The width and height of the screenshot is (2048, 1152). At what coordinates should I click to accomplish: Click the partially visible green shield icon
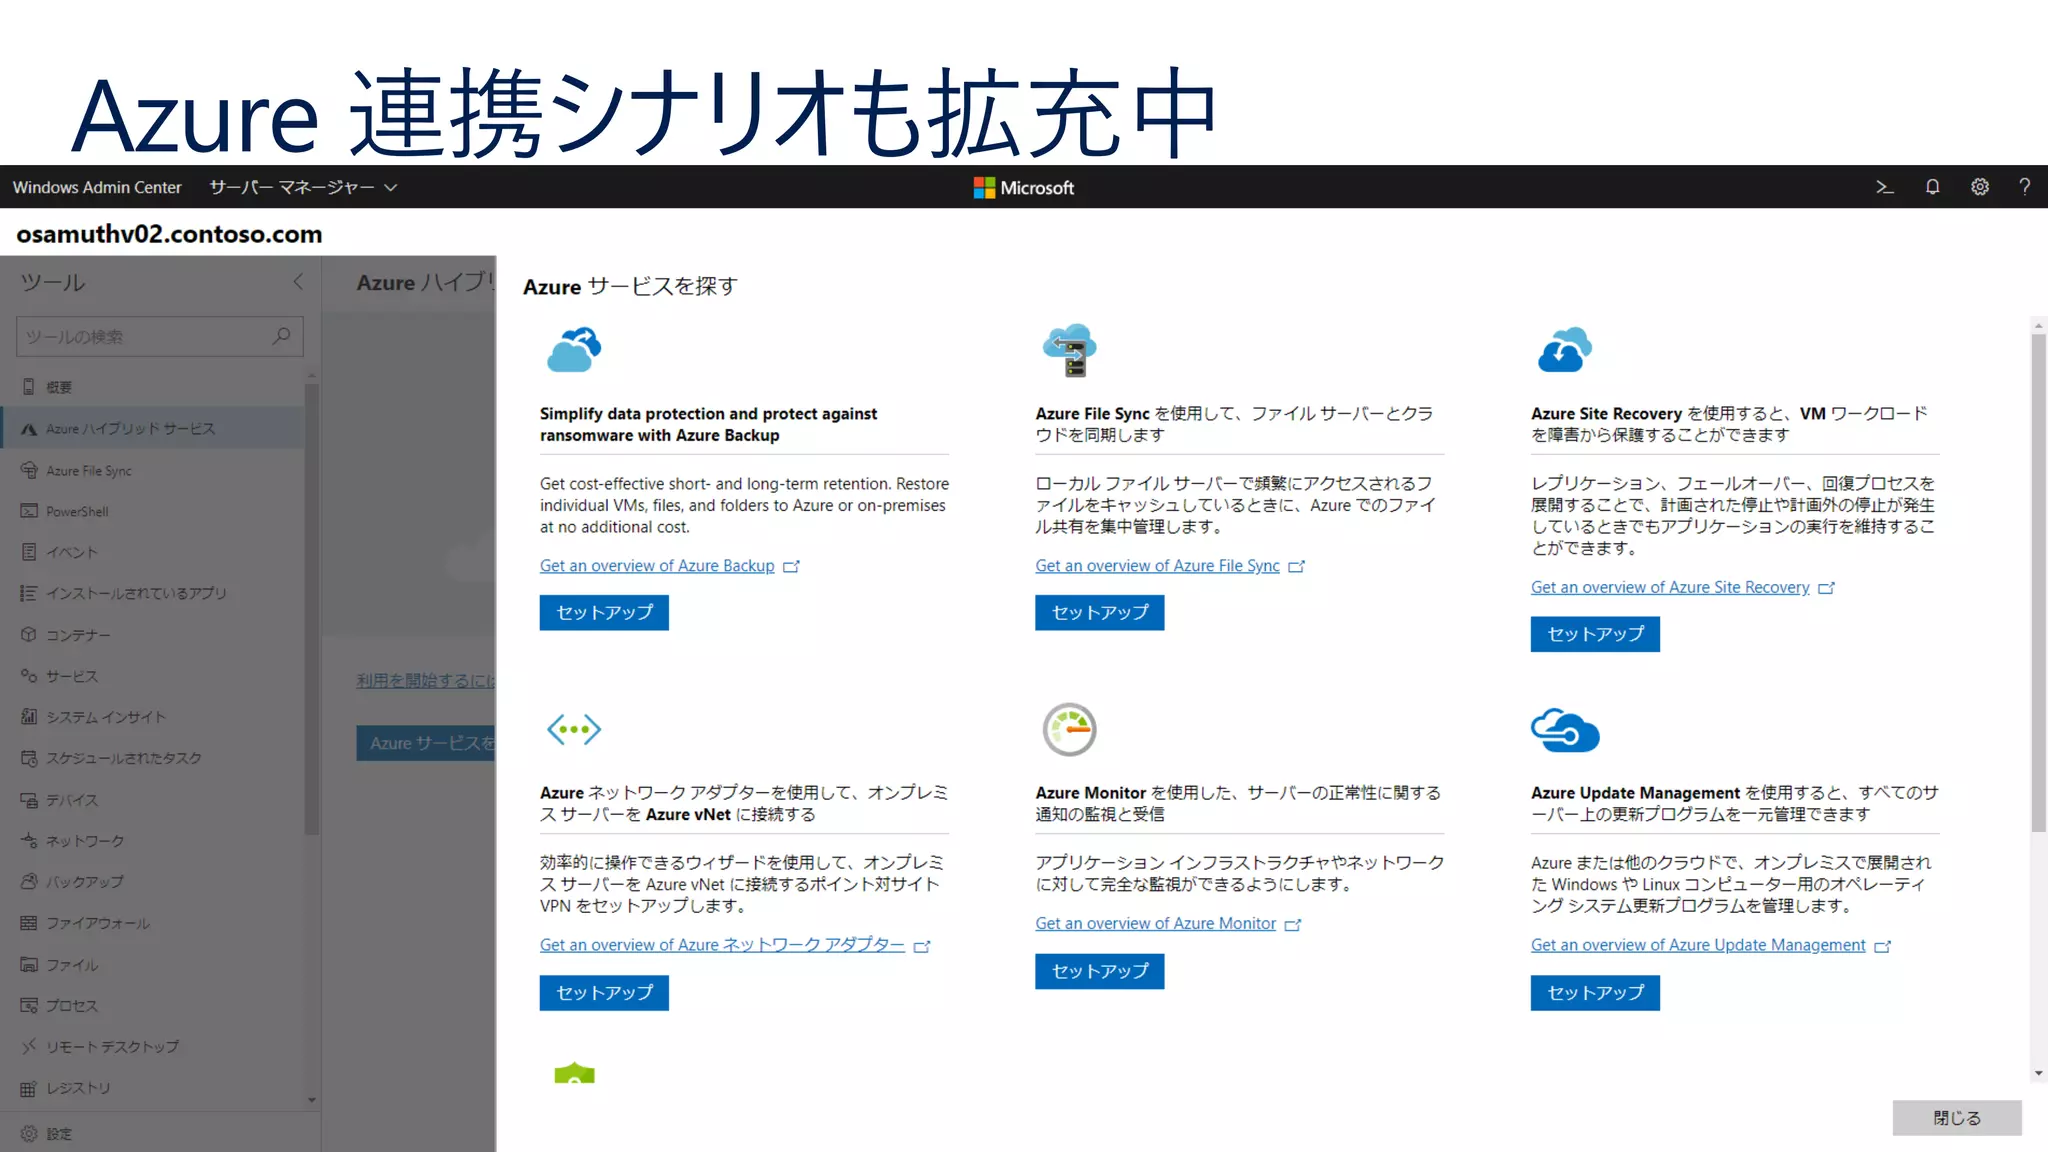pyautogui.click(x=574, y=1073)
